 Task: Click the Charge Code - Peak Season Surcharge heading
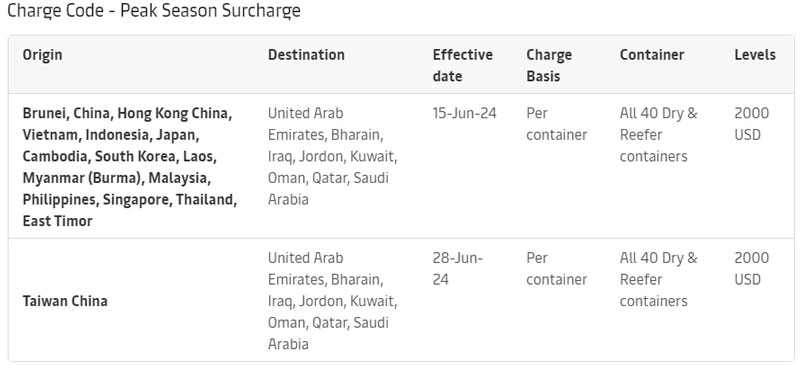pos(154,11)
